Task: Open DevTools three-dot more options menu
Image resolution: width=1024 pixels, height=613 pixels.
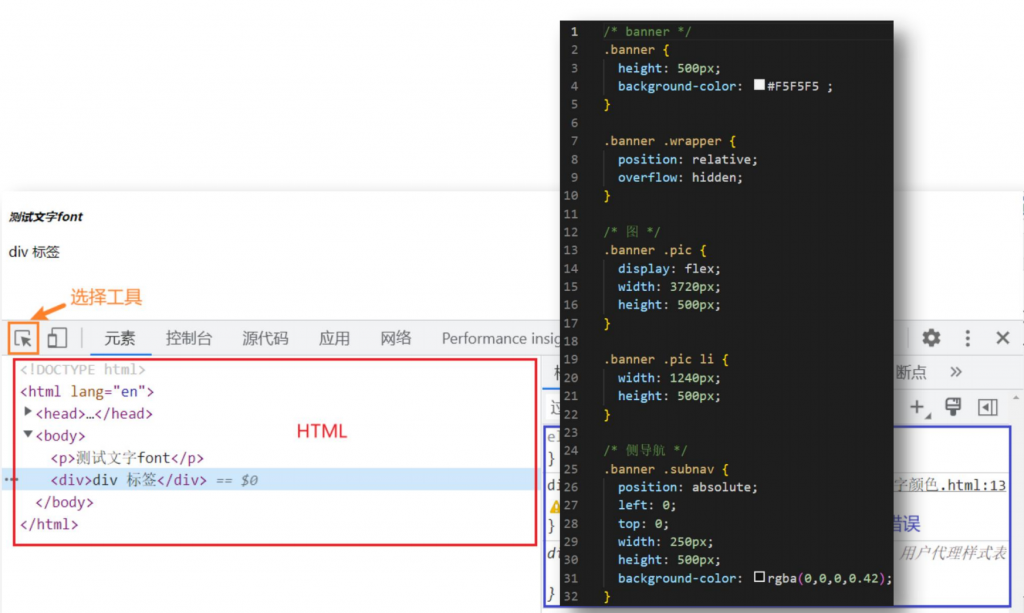Action: pyautogui.click(x=968, y=338)
